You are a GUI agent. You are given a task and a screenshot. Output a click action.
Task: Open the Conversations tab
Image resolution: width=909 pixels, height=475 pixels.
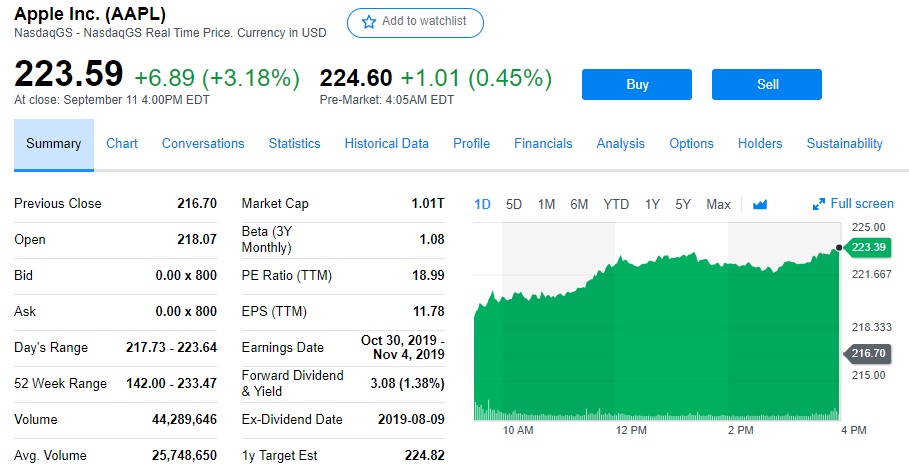[203, 144]
